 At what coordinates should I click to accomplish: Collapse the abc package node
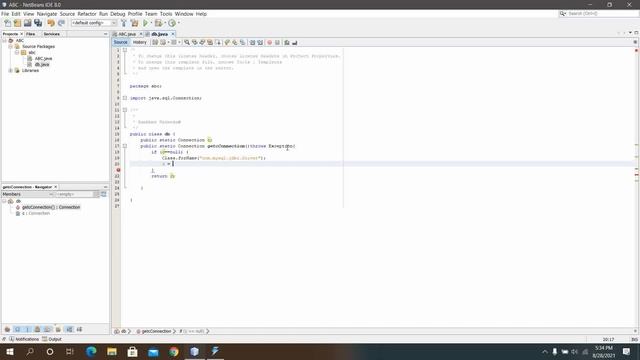click(x=17, y=53)
